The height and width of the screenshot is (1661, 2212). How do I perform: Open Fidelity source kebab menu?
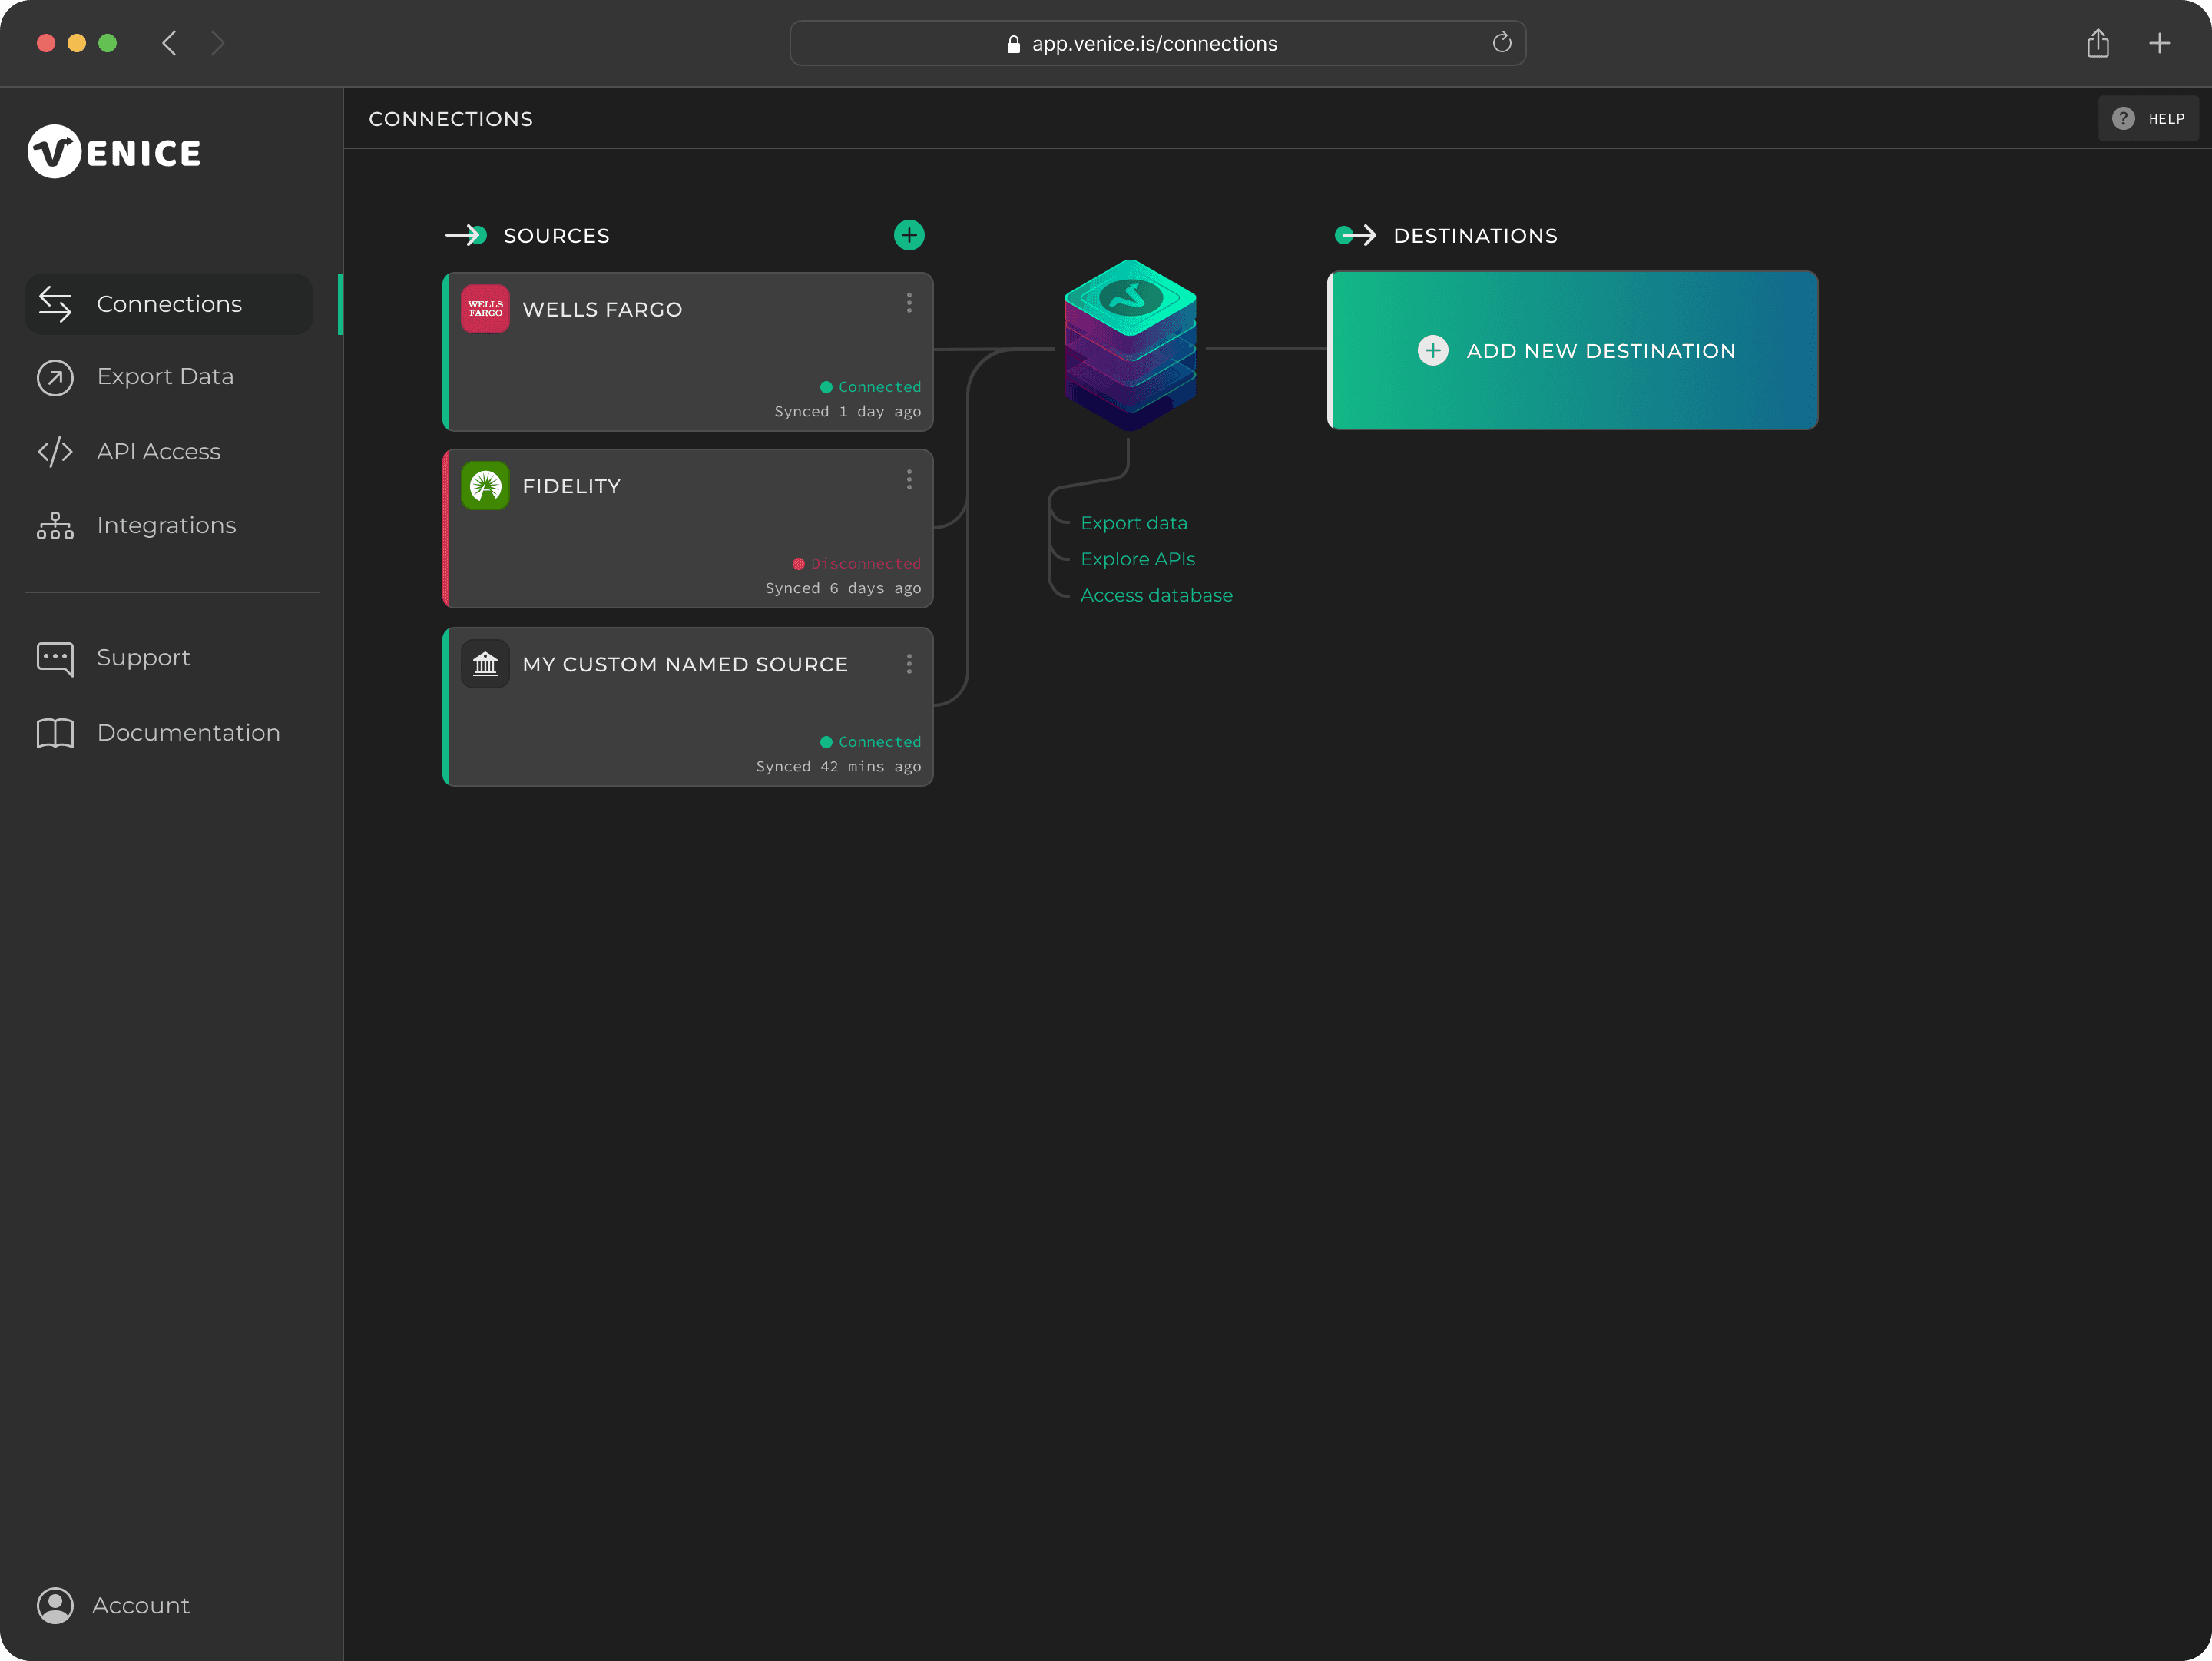[x=908, y=480]
